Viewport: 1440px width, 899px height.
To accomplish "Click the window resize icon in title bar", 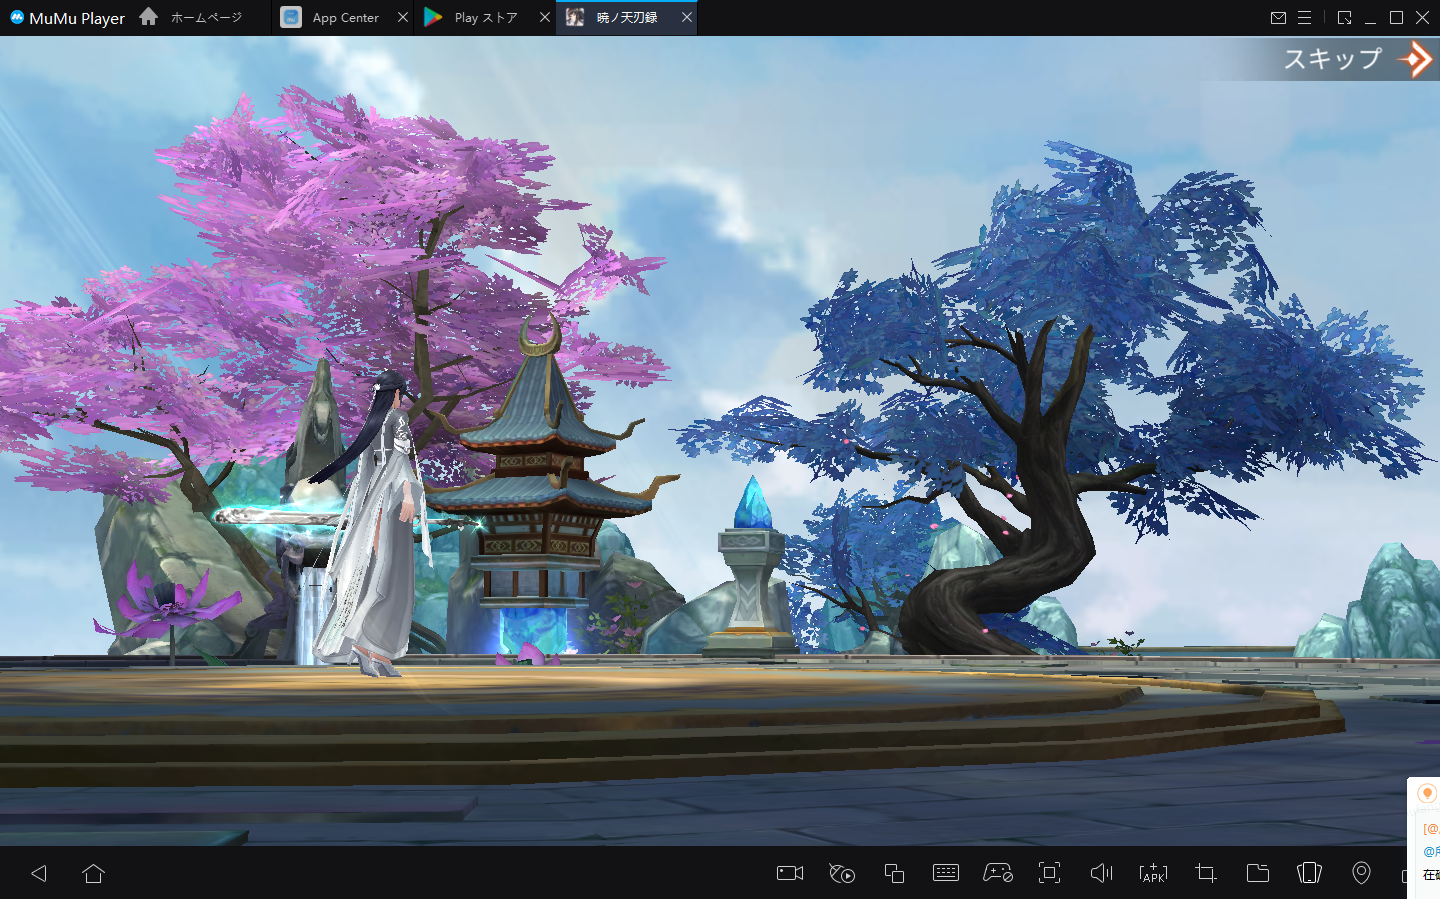I will click(1344, 17).
